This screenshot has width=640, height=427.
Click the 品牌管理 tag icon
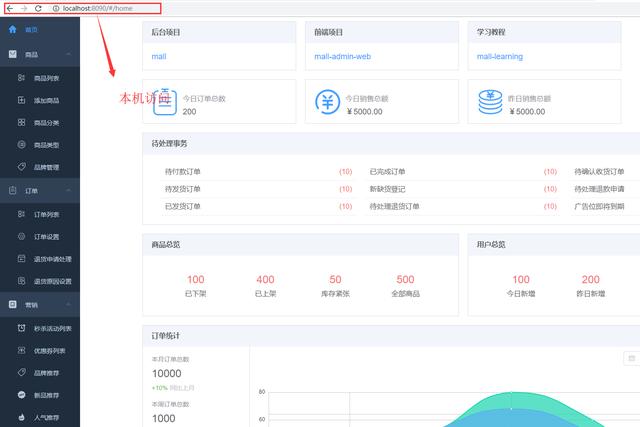(22, 167)
